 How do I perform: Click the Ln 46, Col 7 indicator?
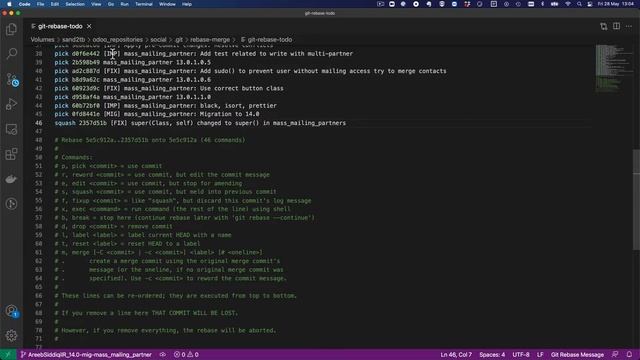(456, 355)
